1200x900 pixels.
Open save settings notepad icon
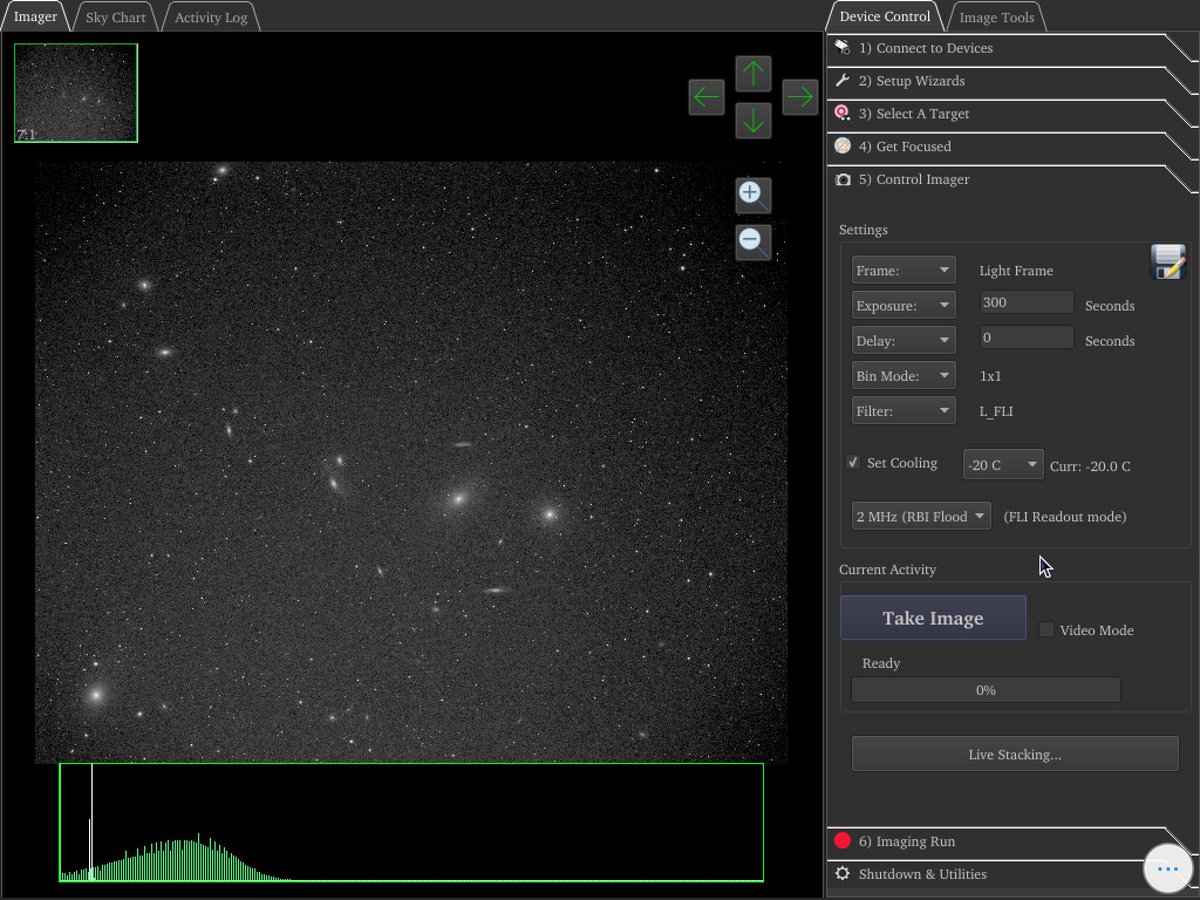pyautogui.click(x=1168, y=262)
